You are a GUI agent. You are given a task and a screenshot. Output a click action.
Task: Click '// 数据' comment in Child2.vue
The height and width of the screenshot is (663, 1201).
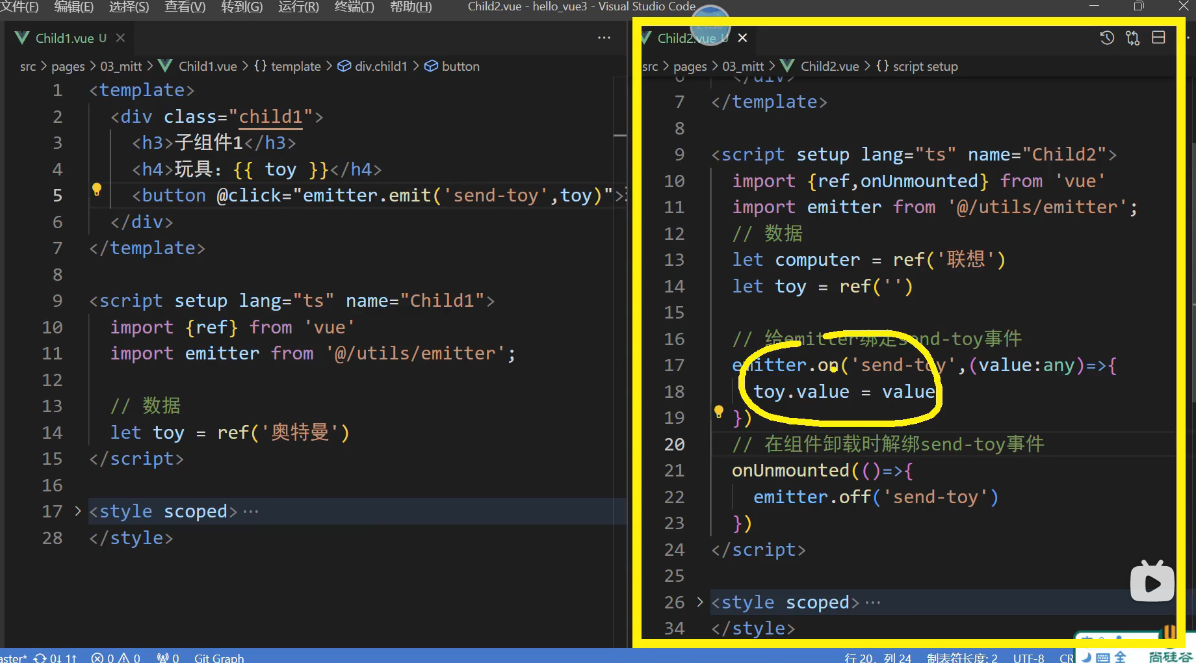coord(767,233)
